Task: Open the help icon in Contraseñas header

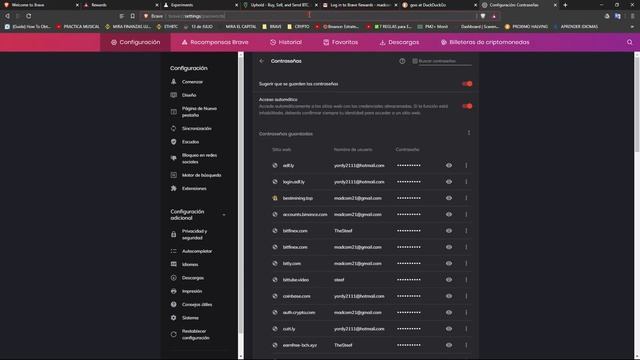Action: 402,61
